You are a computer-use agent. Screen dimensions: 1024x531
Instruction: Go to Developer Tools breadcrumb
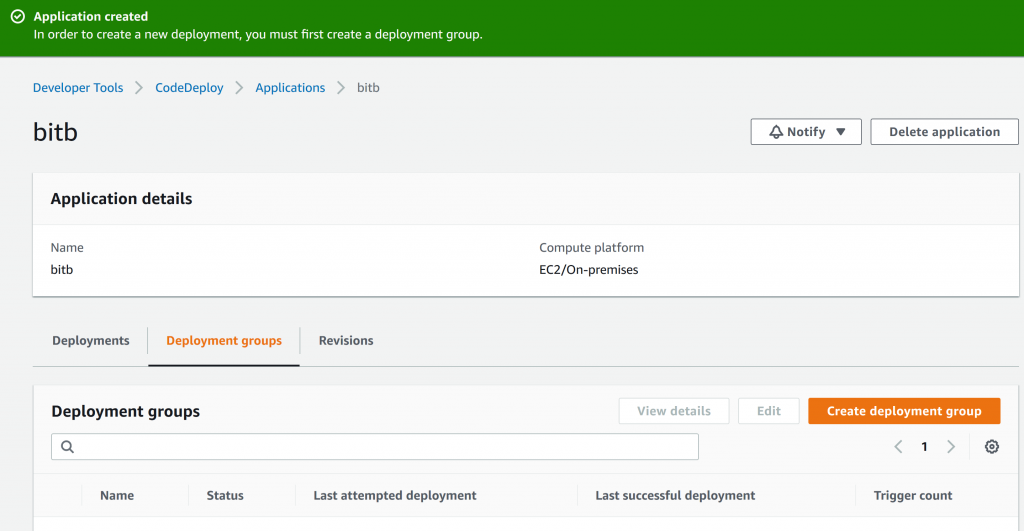[78, 88]
